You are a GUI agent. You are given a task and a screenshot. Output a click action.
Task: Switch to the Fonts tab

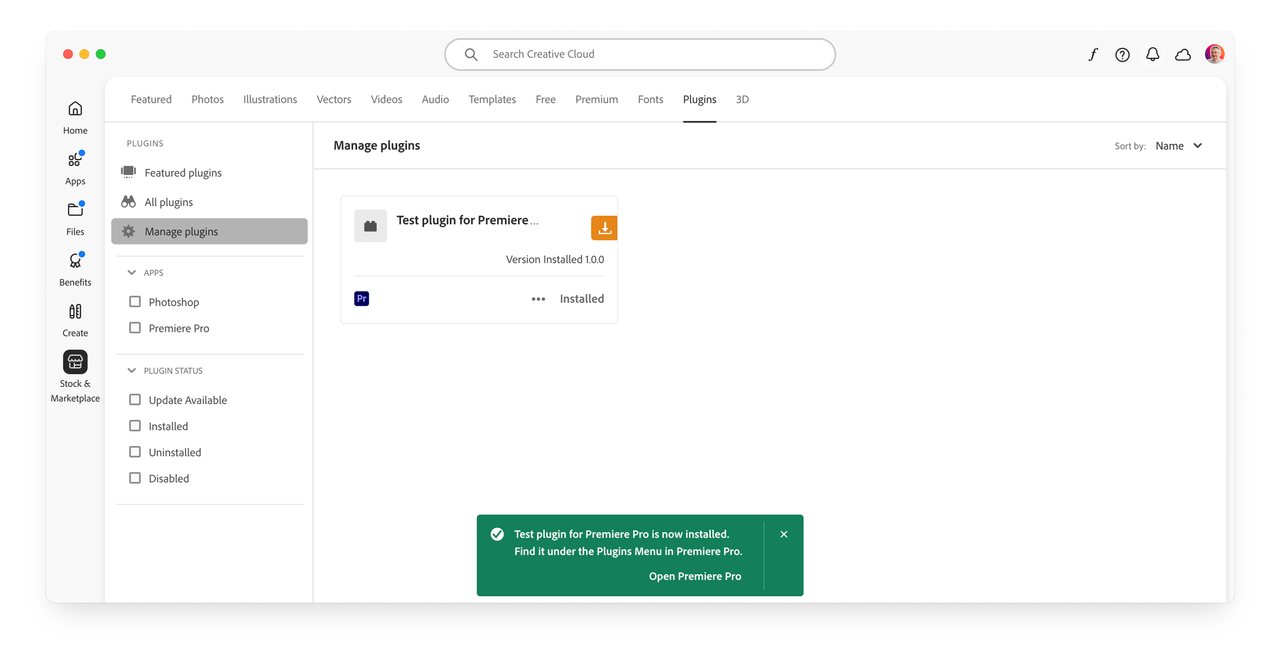pyautogui.click(x=650, y=99)
